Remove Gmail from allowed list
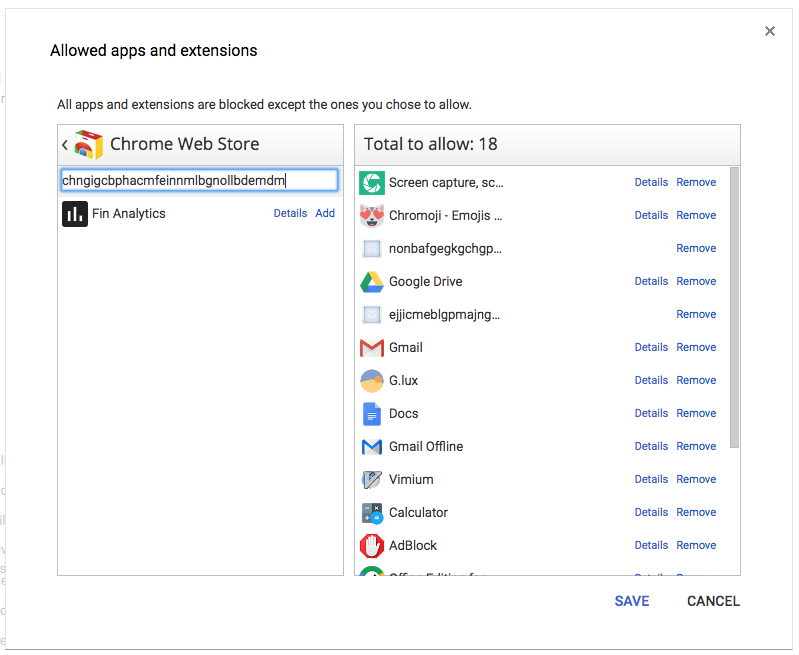Image resolution: width=799 pixels, height=655 pixels. [696, 347]
